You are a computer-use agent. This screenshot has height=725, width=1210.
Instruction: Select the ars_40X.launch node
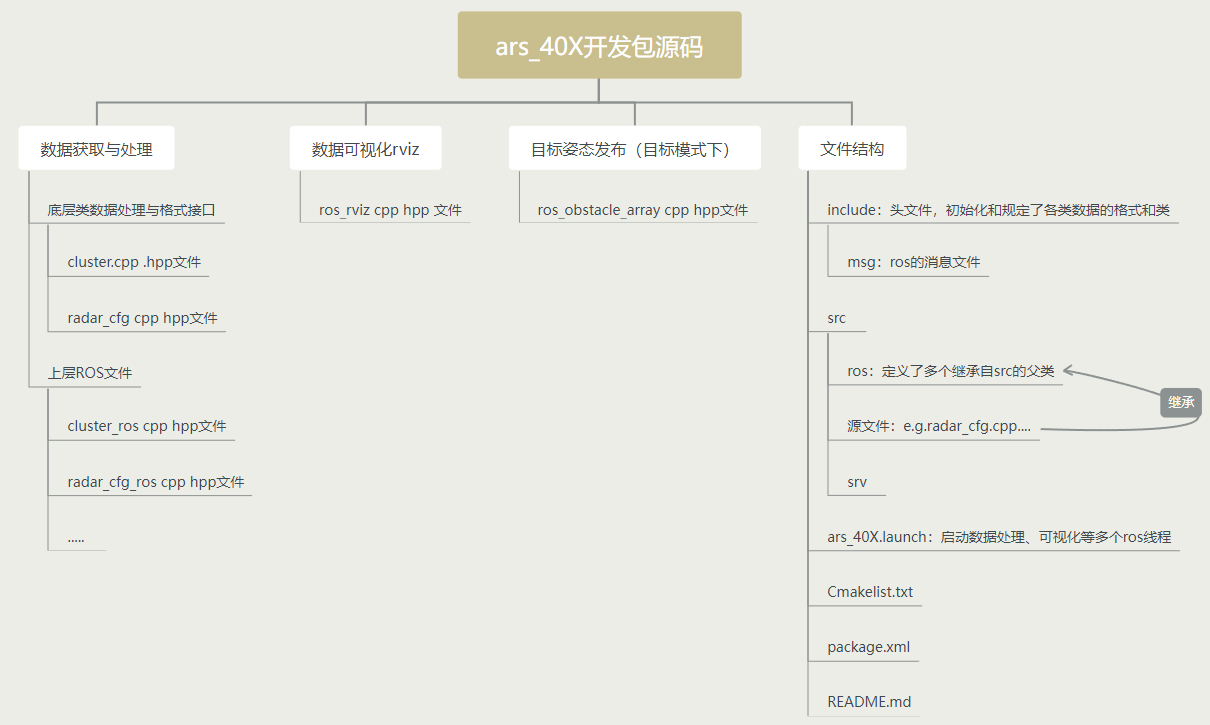(997, 536)
